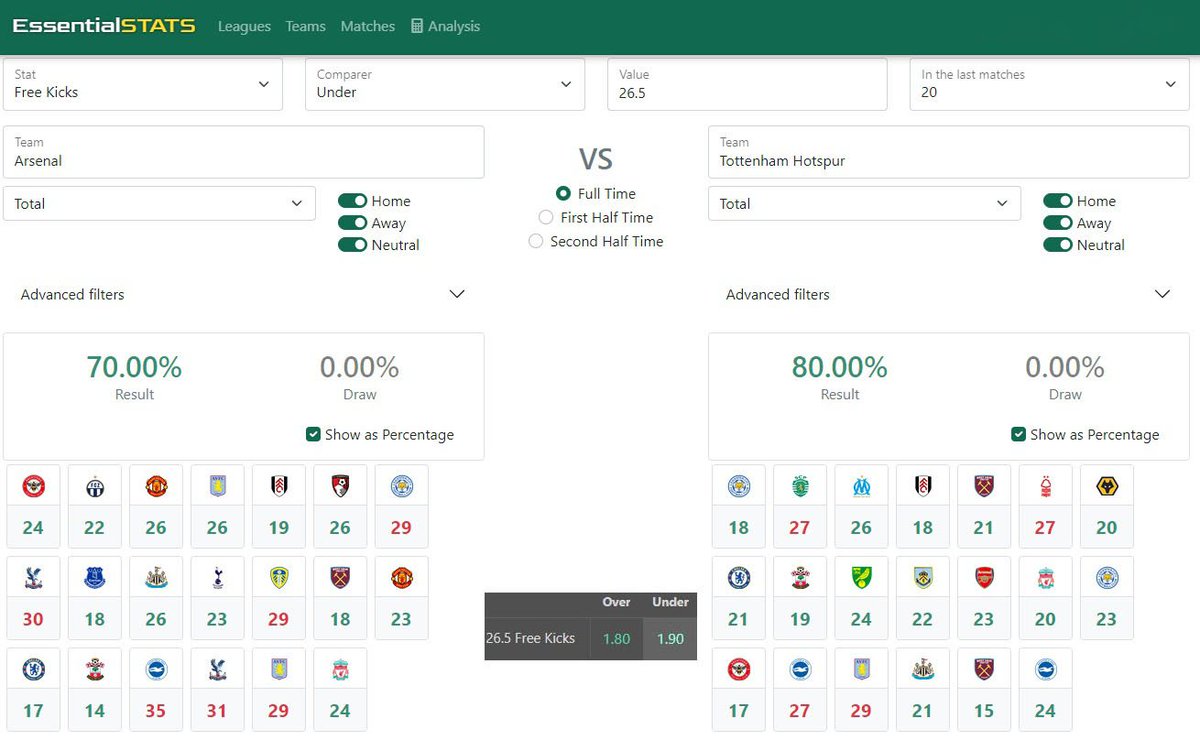Click the 26.5 Free Kicks odds label

pos(530,638)
